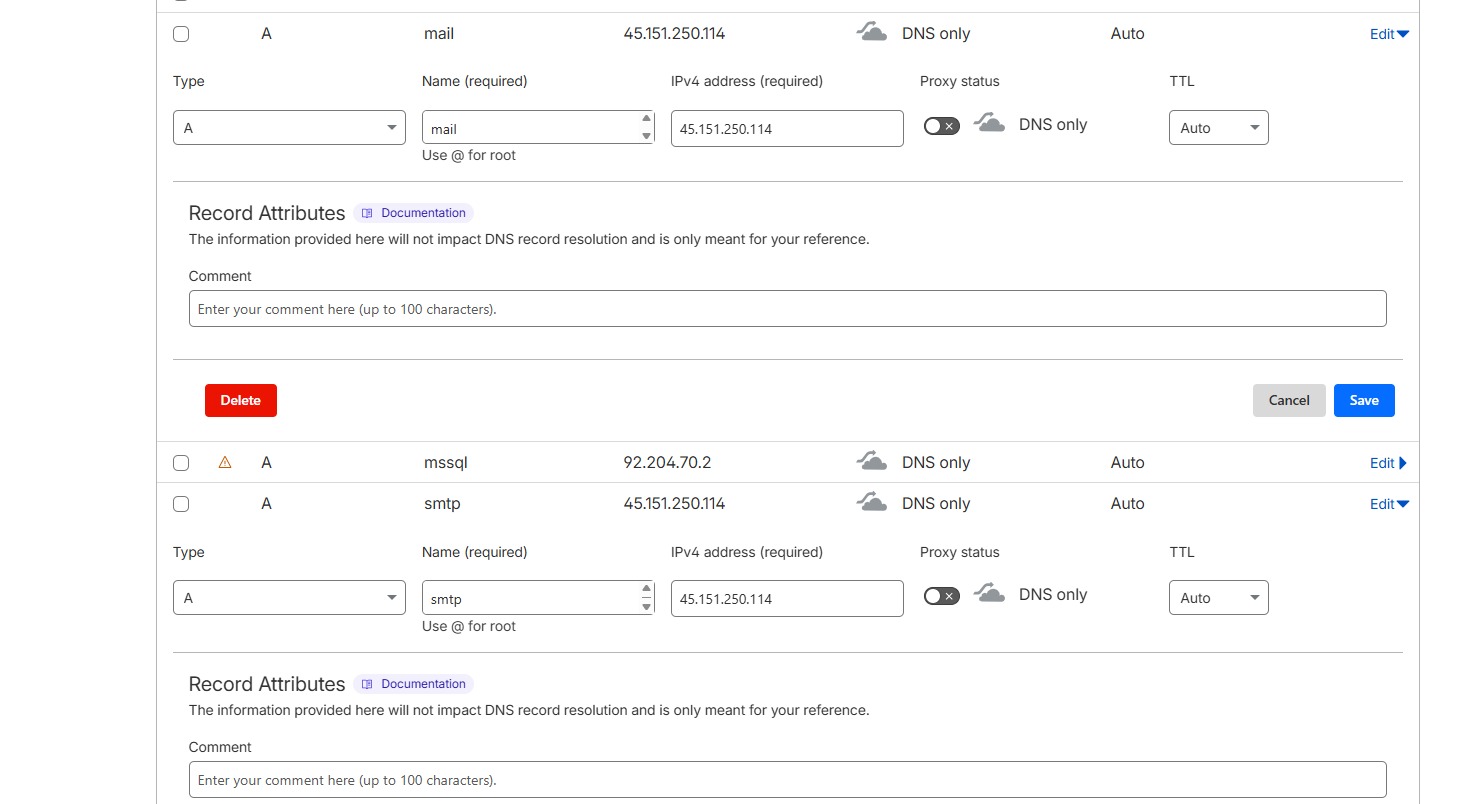
Task: Click the warning triangle icon on mssql record
Action: coord(225,462)
